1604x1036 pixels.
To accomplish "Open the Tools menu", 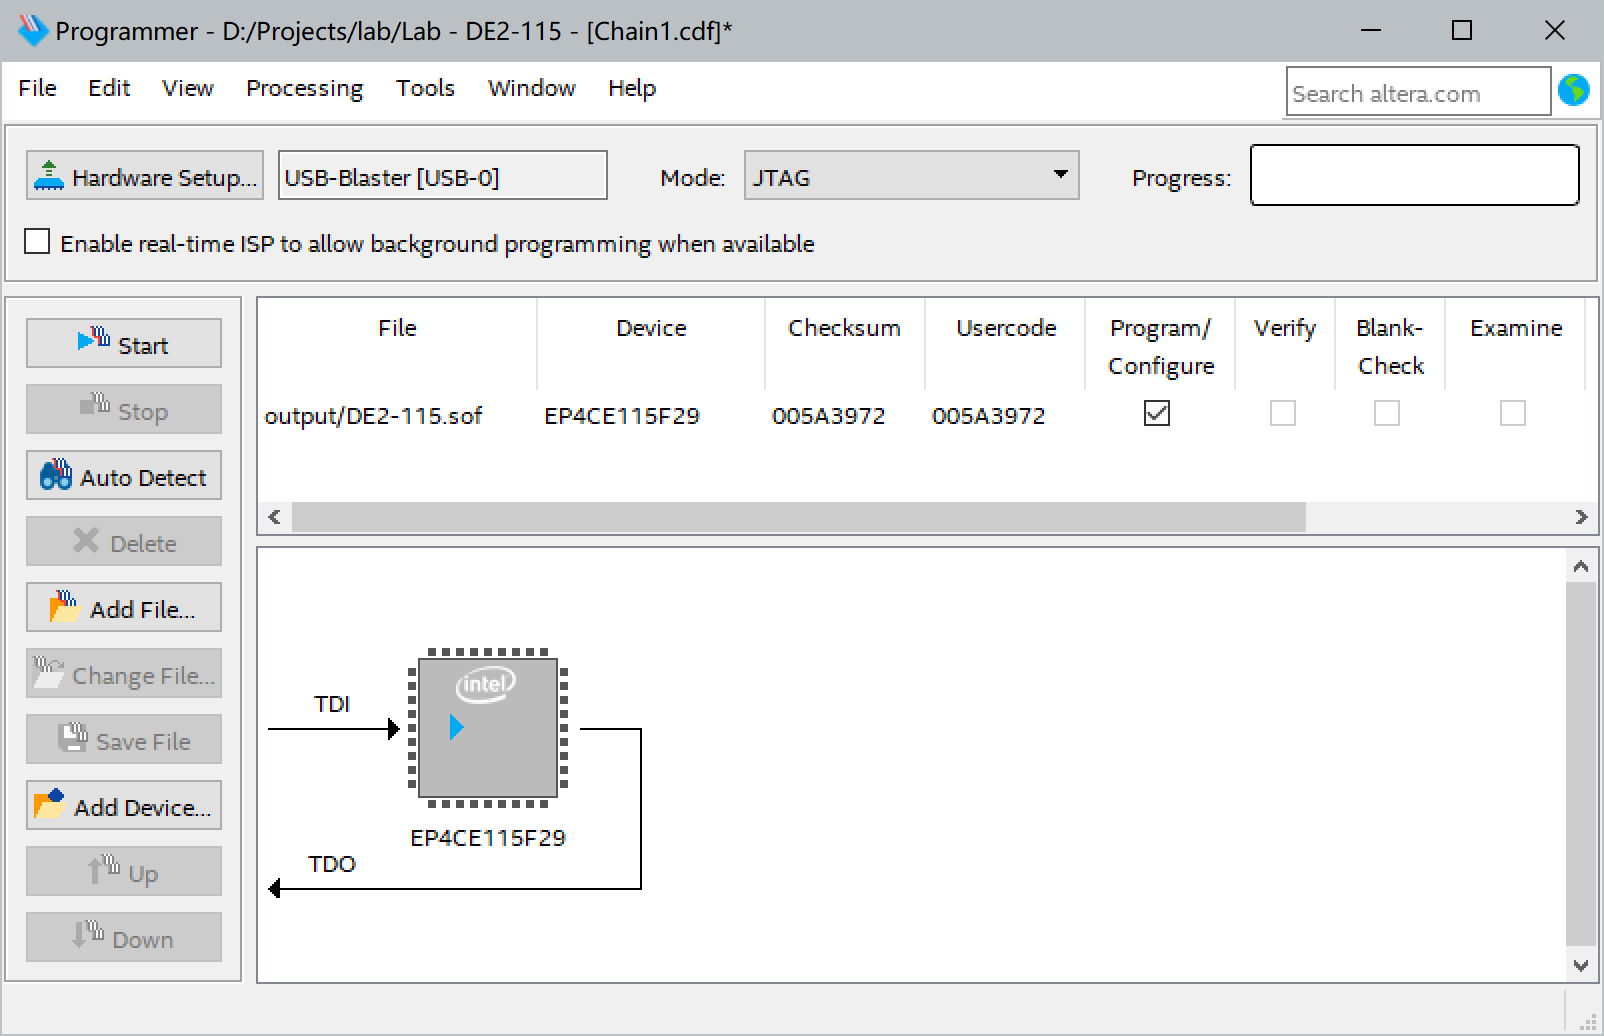I will coord(425,88).
